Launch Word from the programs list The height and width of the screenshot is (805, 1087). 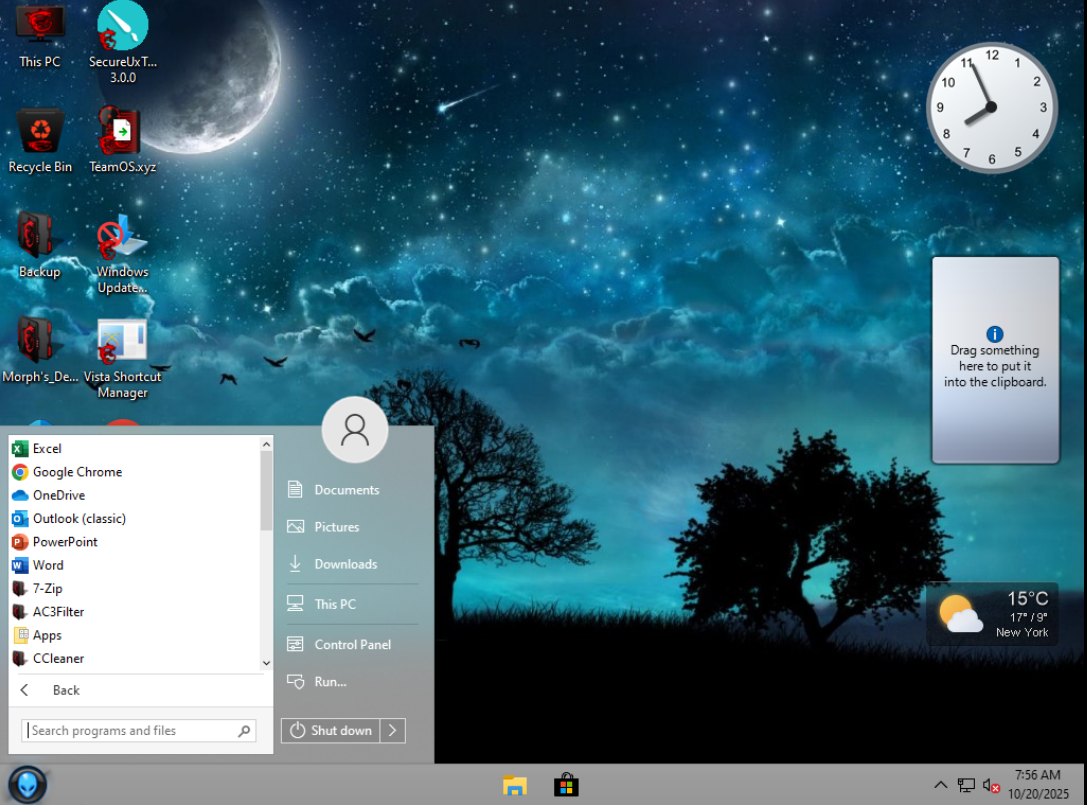tap(134, 565)
